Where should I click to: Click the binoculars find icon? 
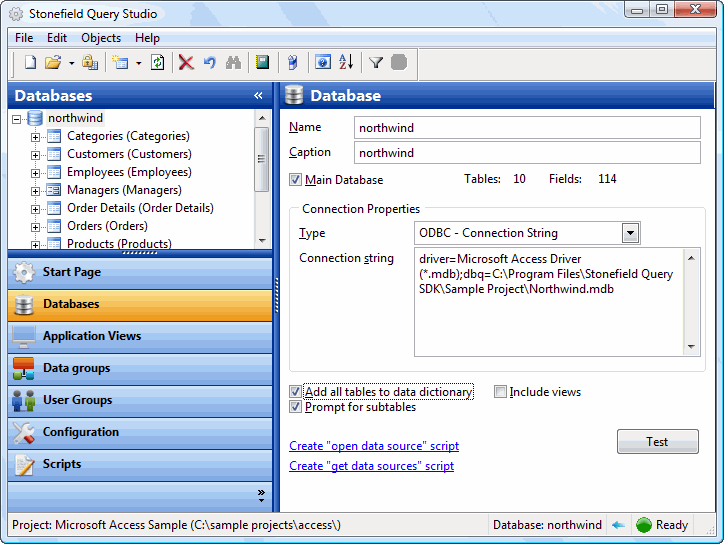(x=233, y=63)
